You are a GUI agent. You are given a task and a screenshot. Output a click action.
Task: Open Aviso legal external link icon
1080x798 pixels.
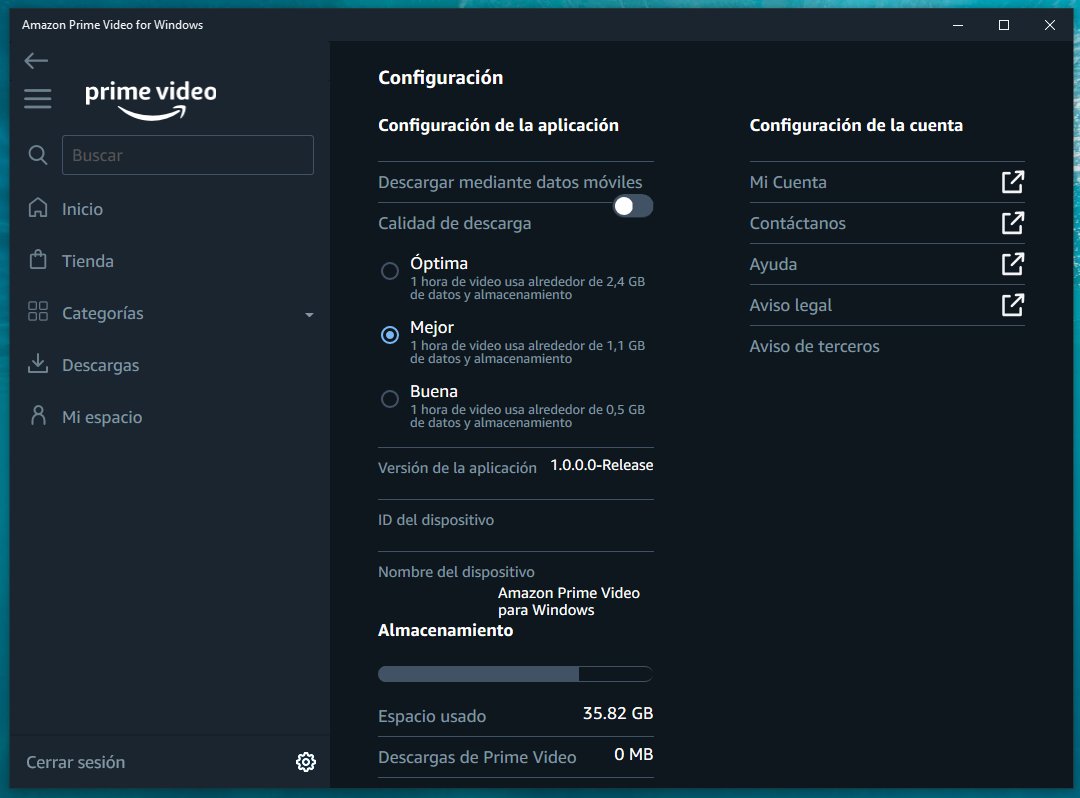coord(1012,305)
